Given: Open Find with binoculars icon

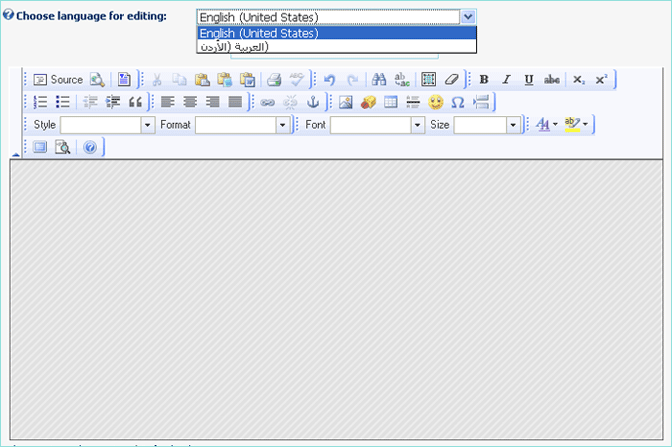Looking at the screenshot, I should tap(379, 80).
